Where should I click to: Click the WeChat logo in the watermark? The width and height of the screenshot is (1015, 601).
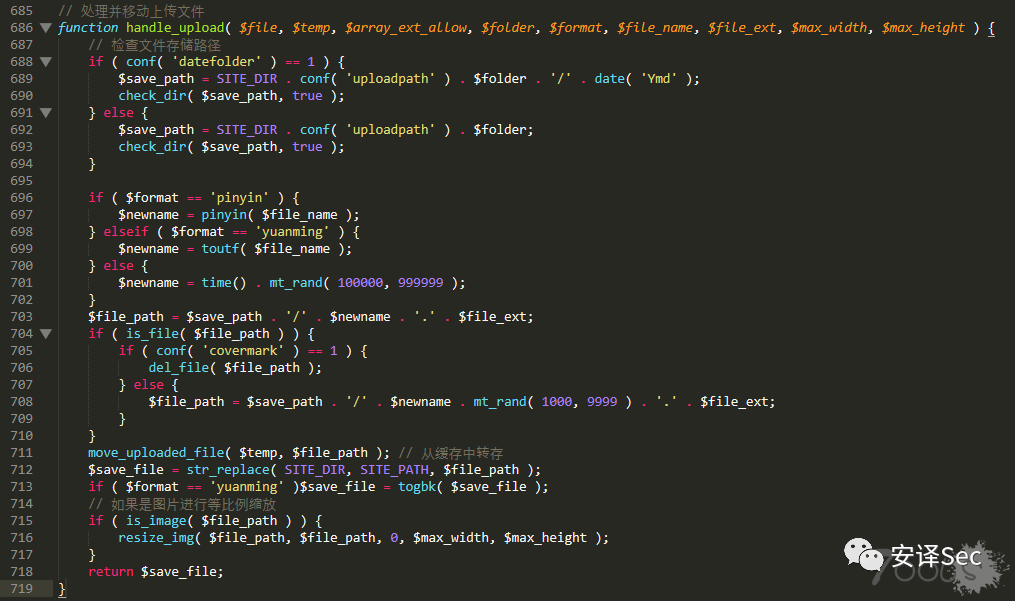coord(863,554)
